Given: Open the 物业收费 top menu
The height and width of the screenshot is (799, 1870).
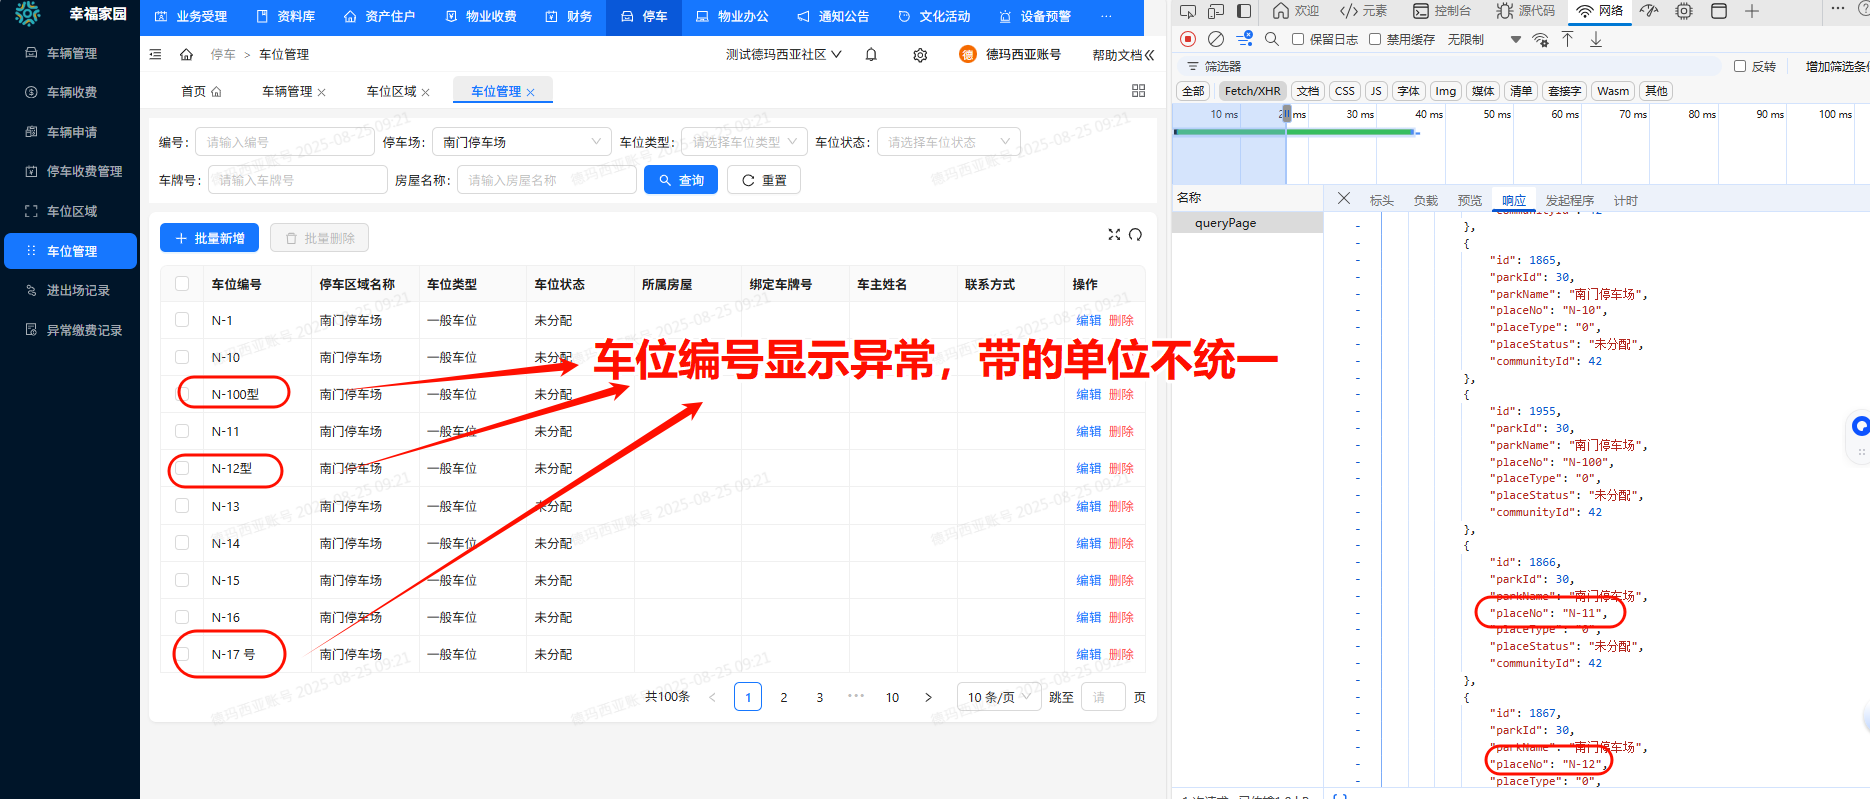Looking at the screenshot, I should click(x=481, y=17).
